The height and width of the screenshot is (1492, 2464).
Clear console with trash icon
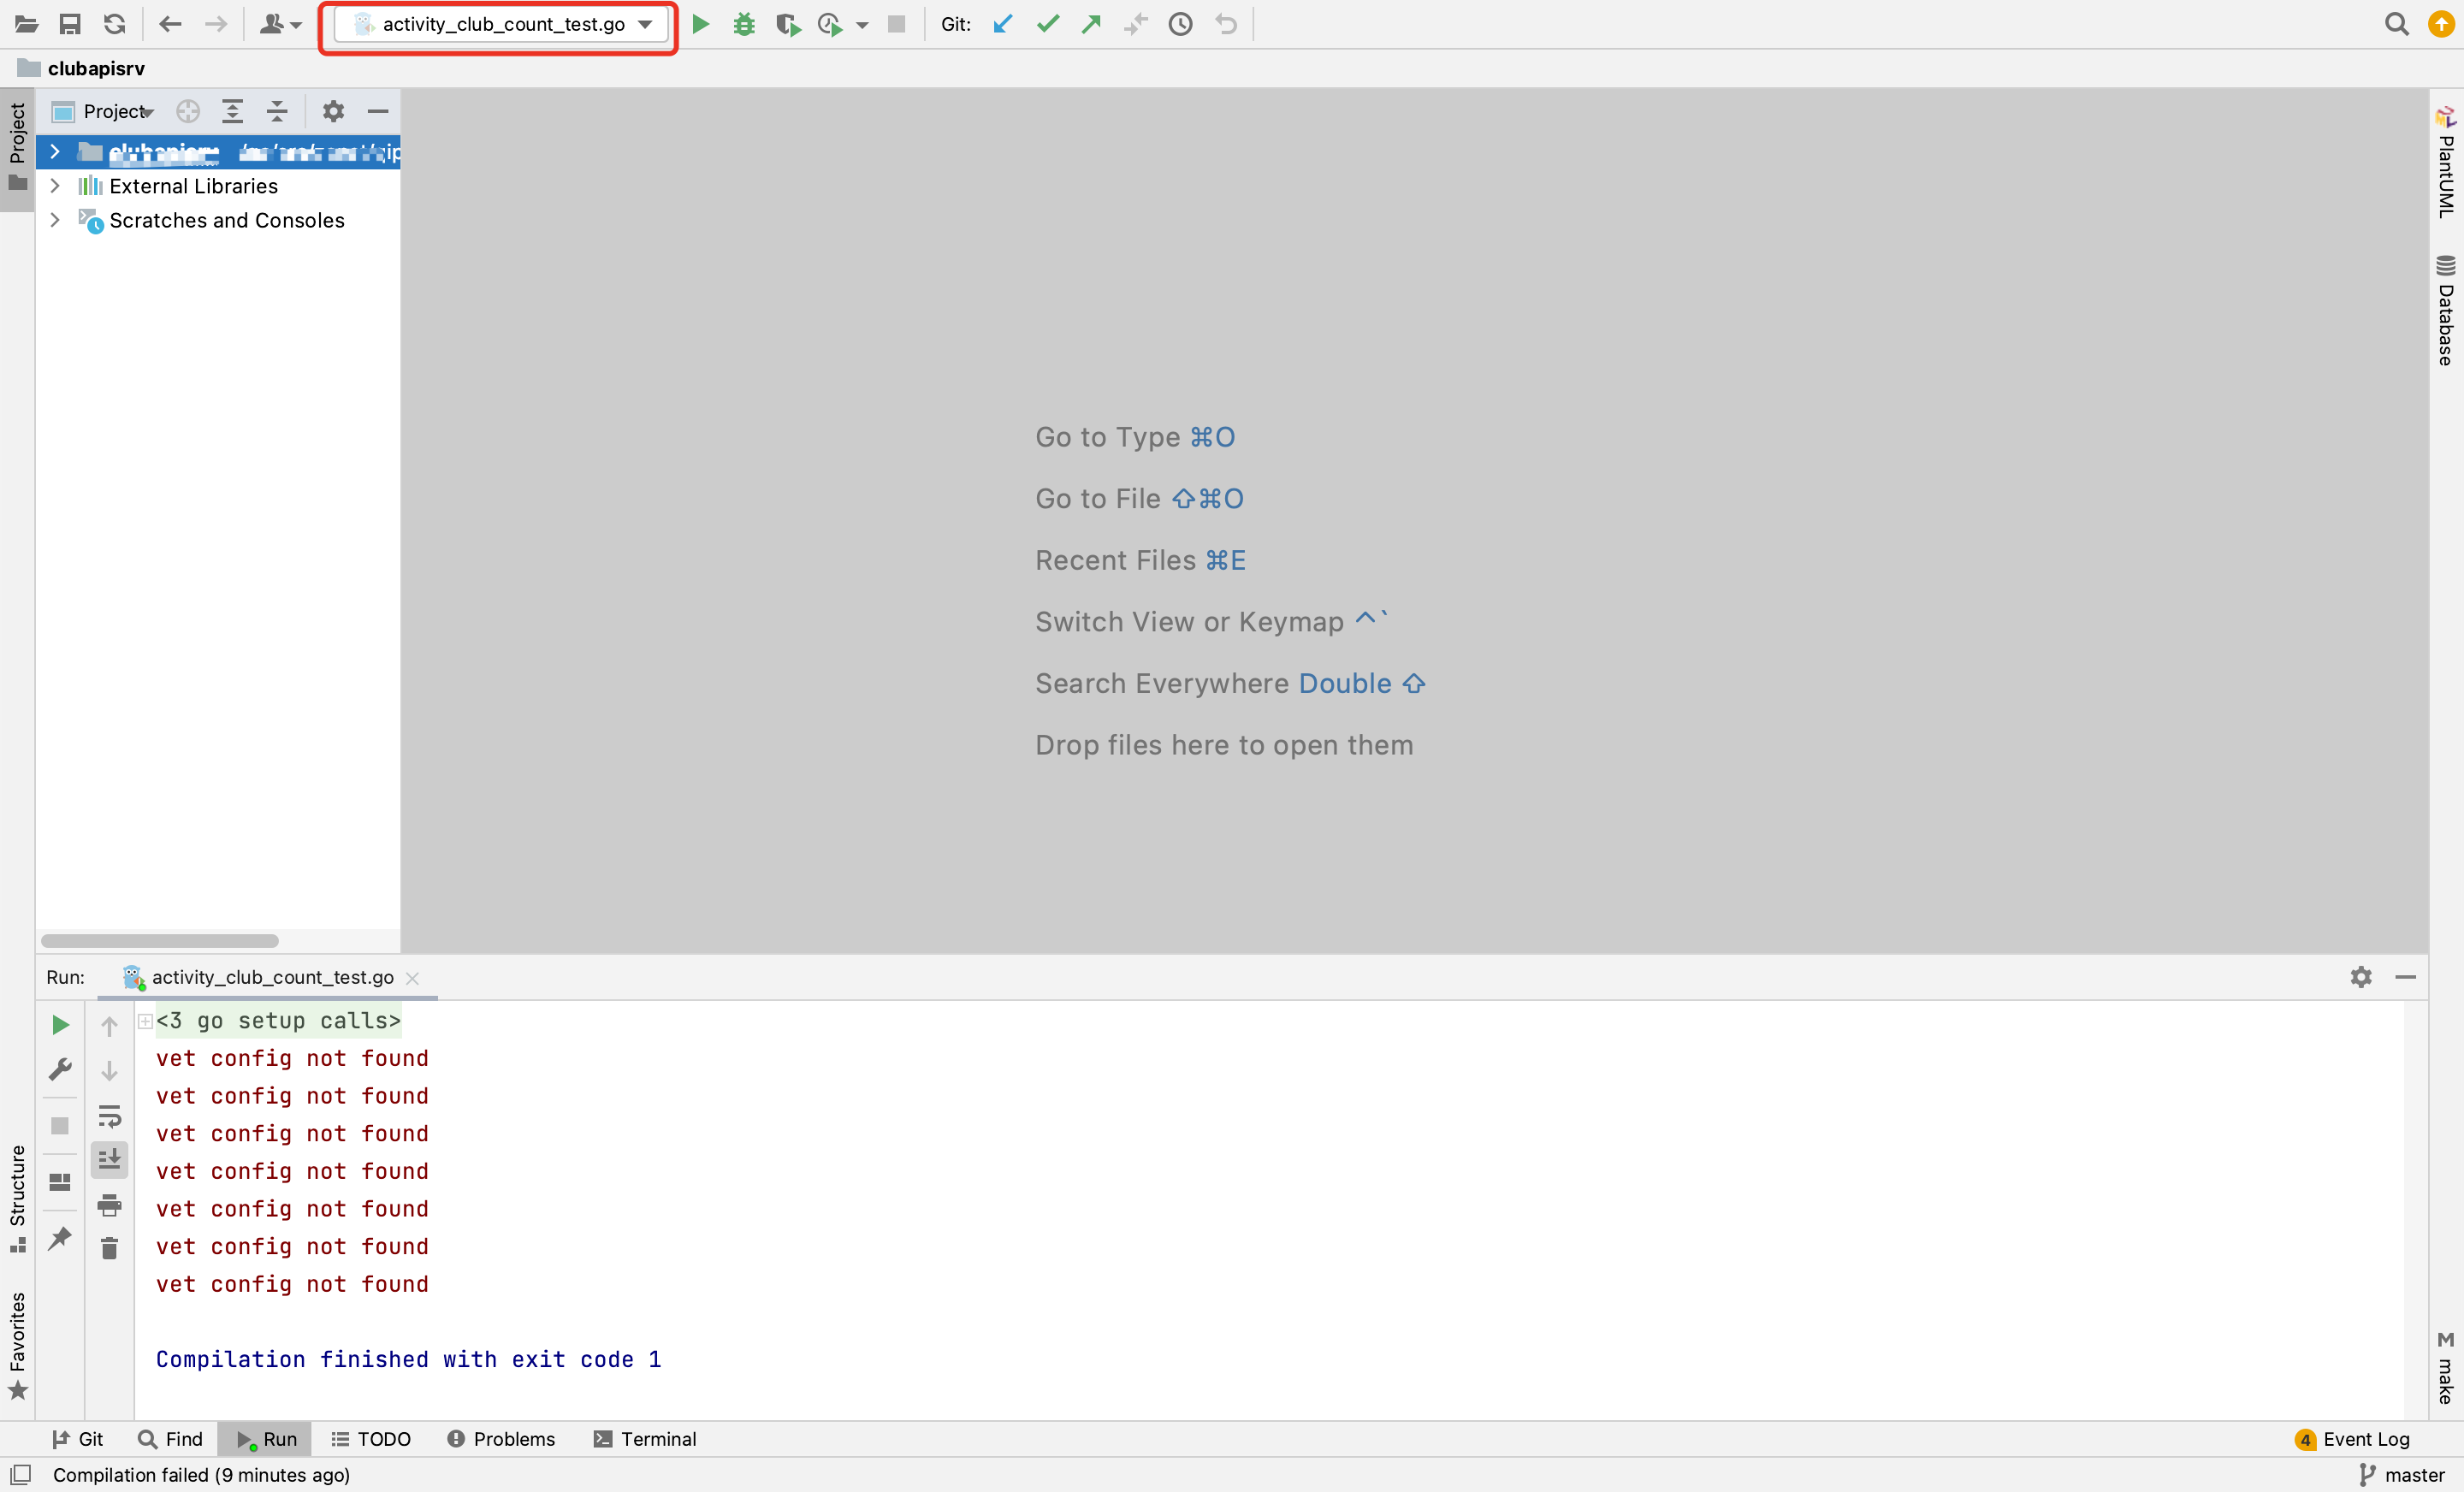click(x=110, y=1248)
